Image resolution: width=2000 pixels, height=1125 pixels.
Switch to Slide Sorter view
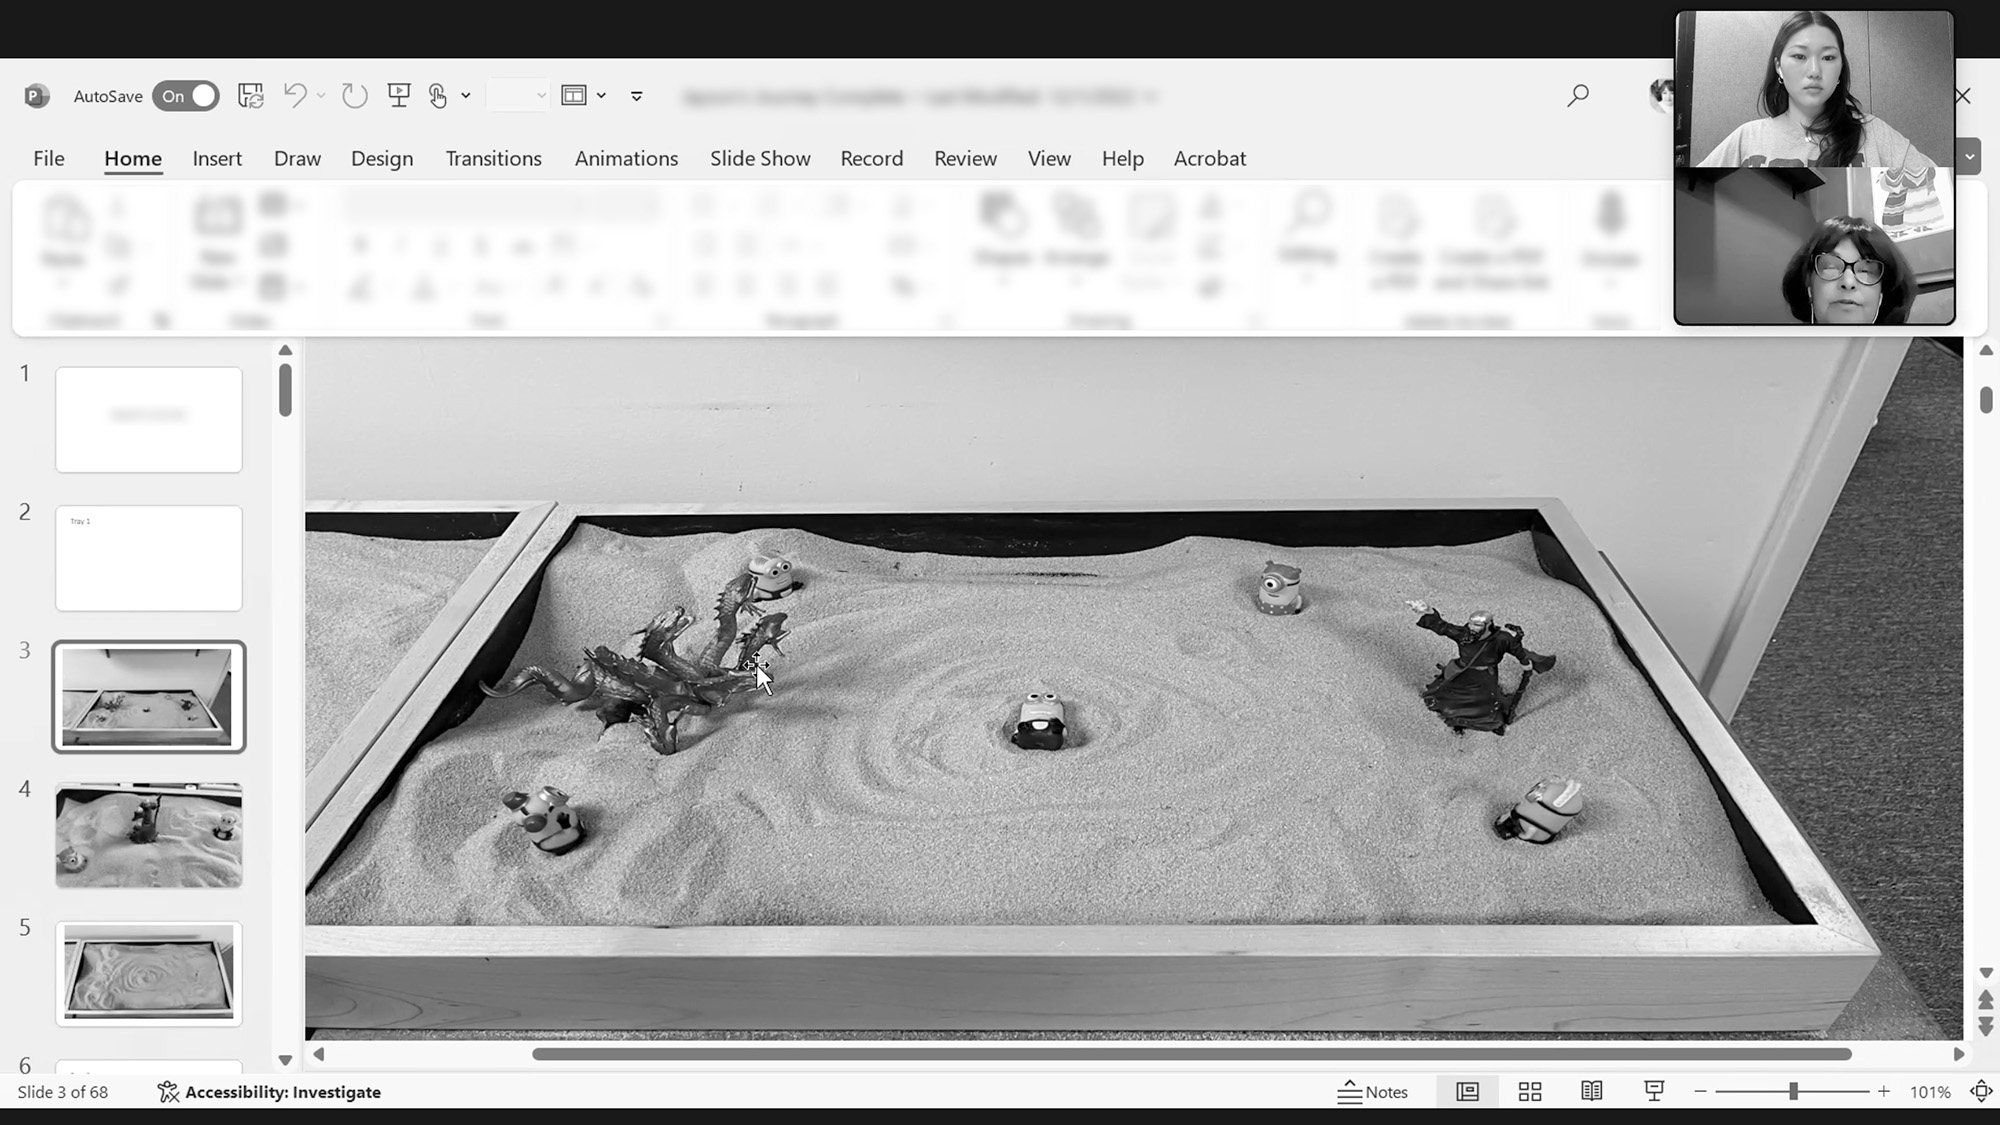click(1530, 1092)
